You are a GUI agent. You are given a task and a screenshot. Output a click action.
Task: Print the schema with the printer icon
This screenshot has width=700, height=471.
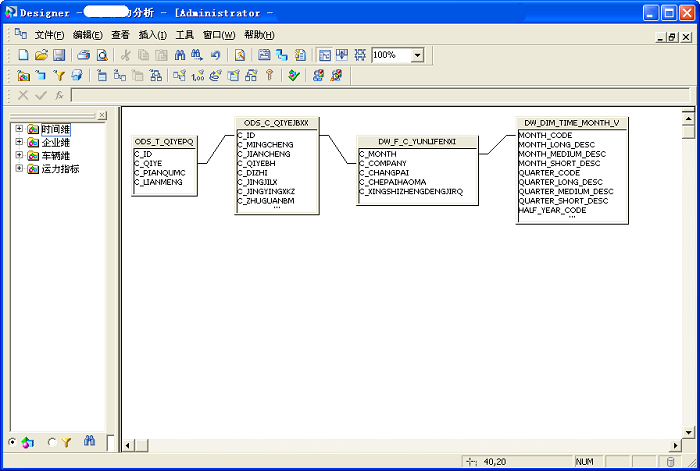[83, 55]
